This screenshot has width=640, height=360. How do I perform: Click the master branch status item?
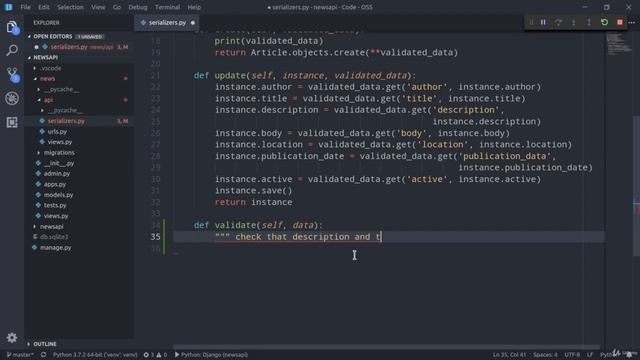[x=20, y=355]
